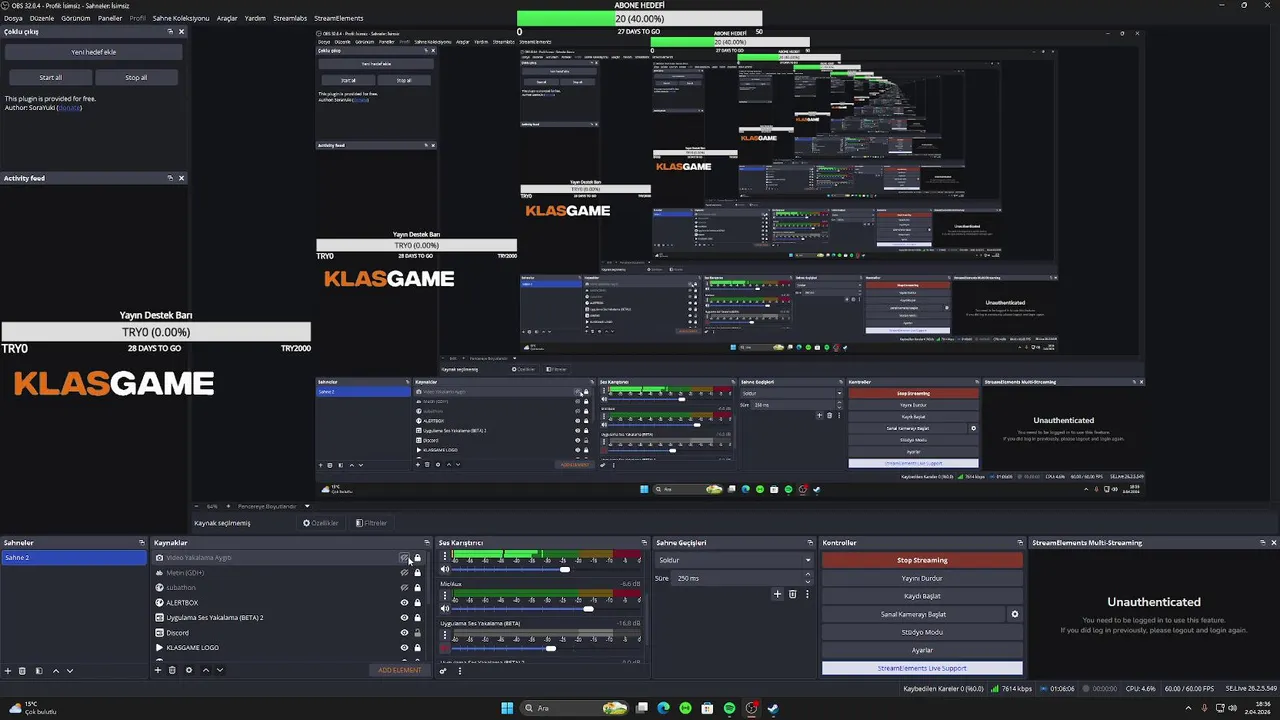Show the subathon source
Viewport: 1280px width, 720px height.
point(405,588)
